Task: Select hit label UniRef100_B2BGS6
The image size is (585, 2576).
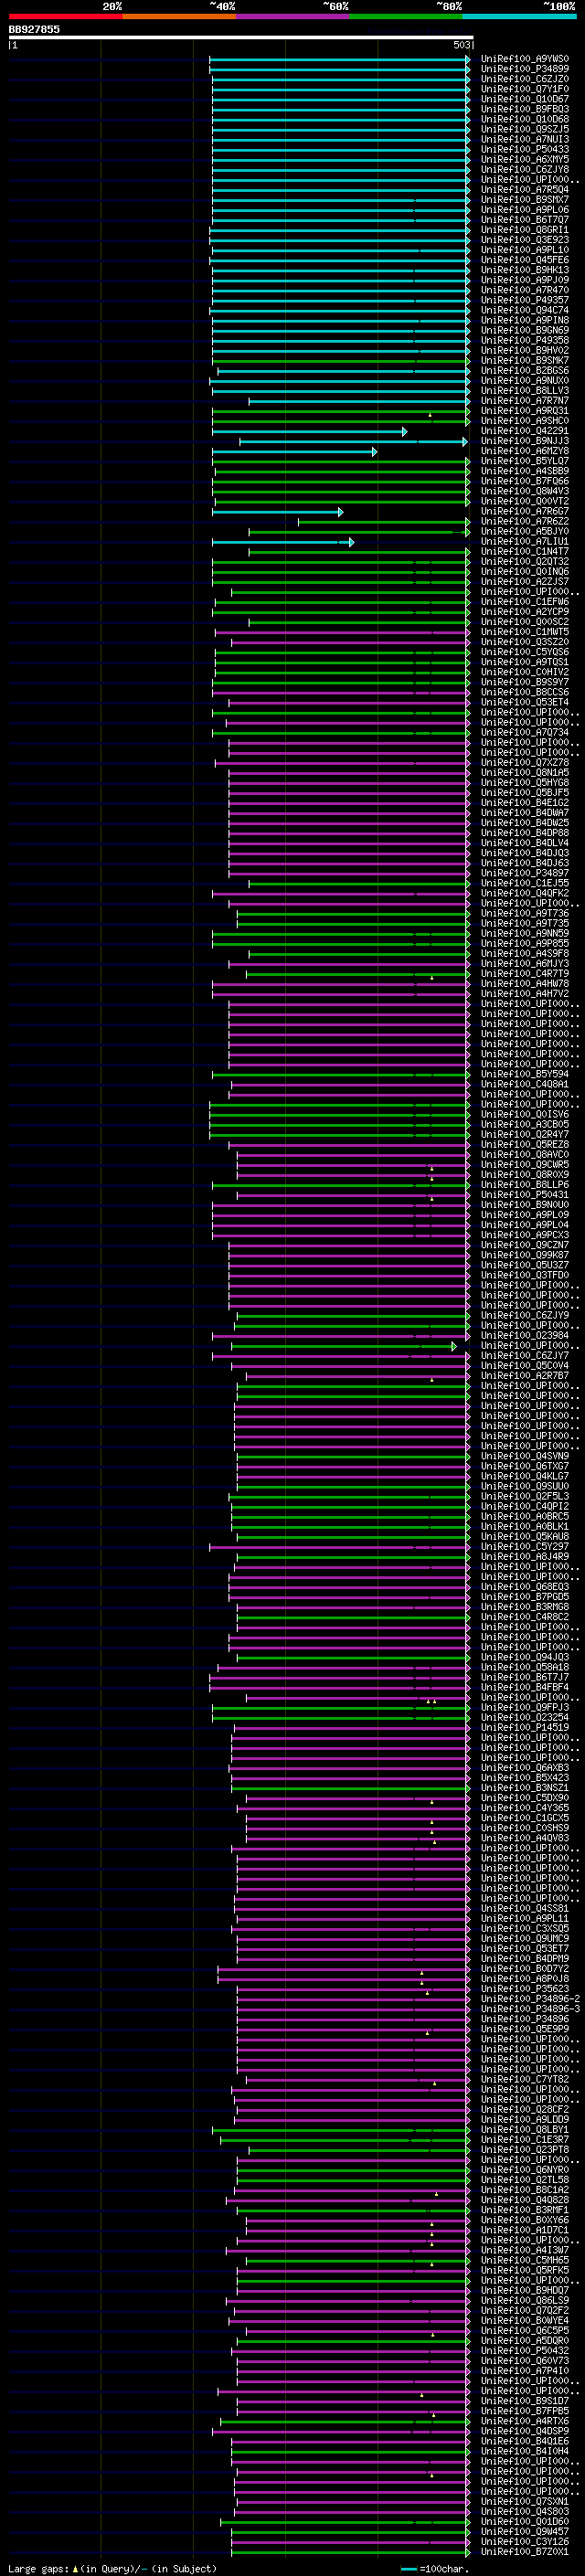Action: 525,371
